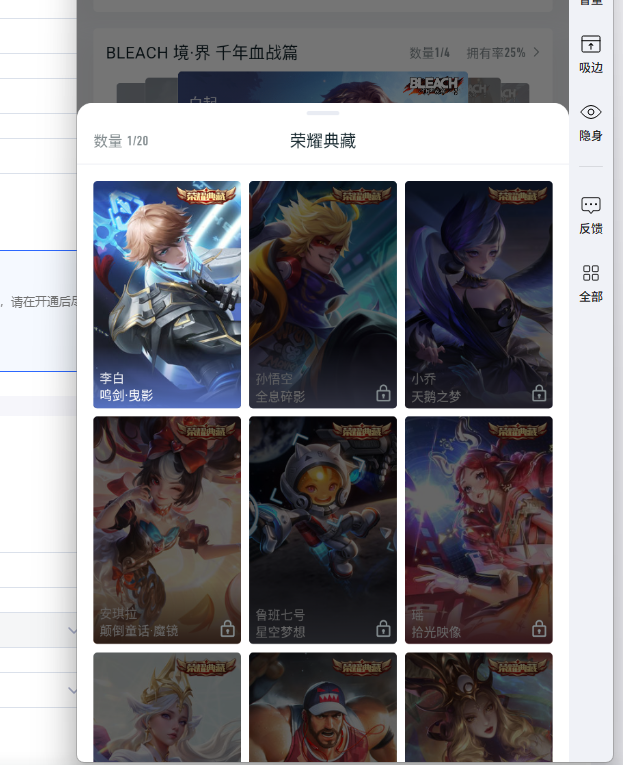Screen dimensions: 623x765
Task: Open the 全部 grid icon
Action: (x=591, y=273)
